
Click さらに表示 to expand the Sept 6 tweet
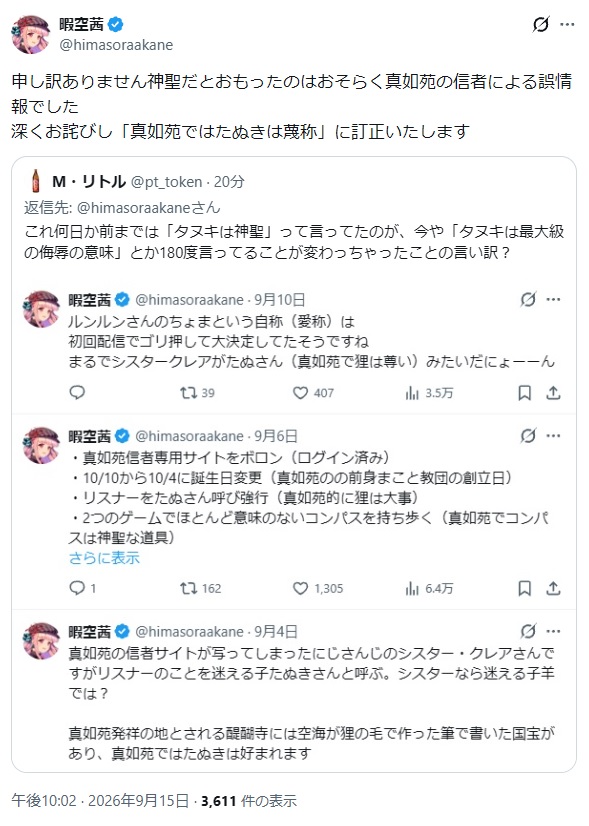click(104, 558)
